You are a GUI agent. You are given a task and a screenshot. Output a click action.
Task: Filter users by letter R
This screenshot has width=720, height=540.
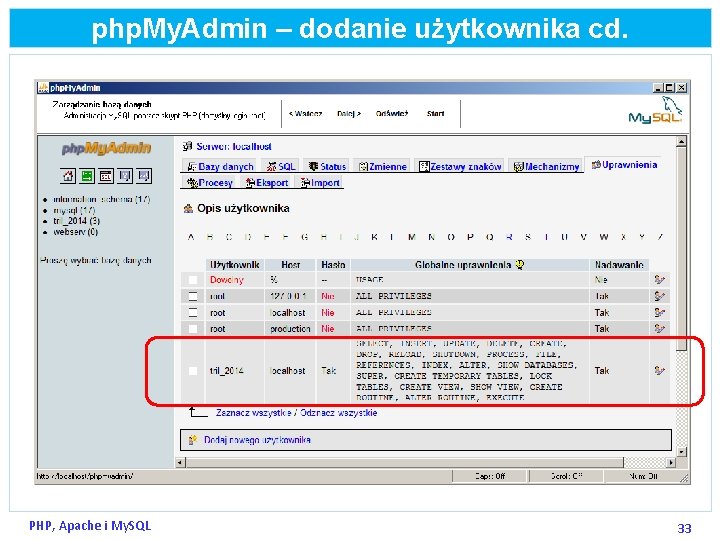(x=509, y=237)
